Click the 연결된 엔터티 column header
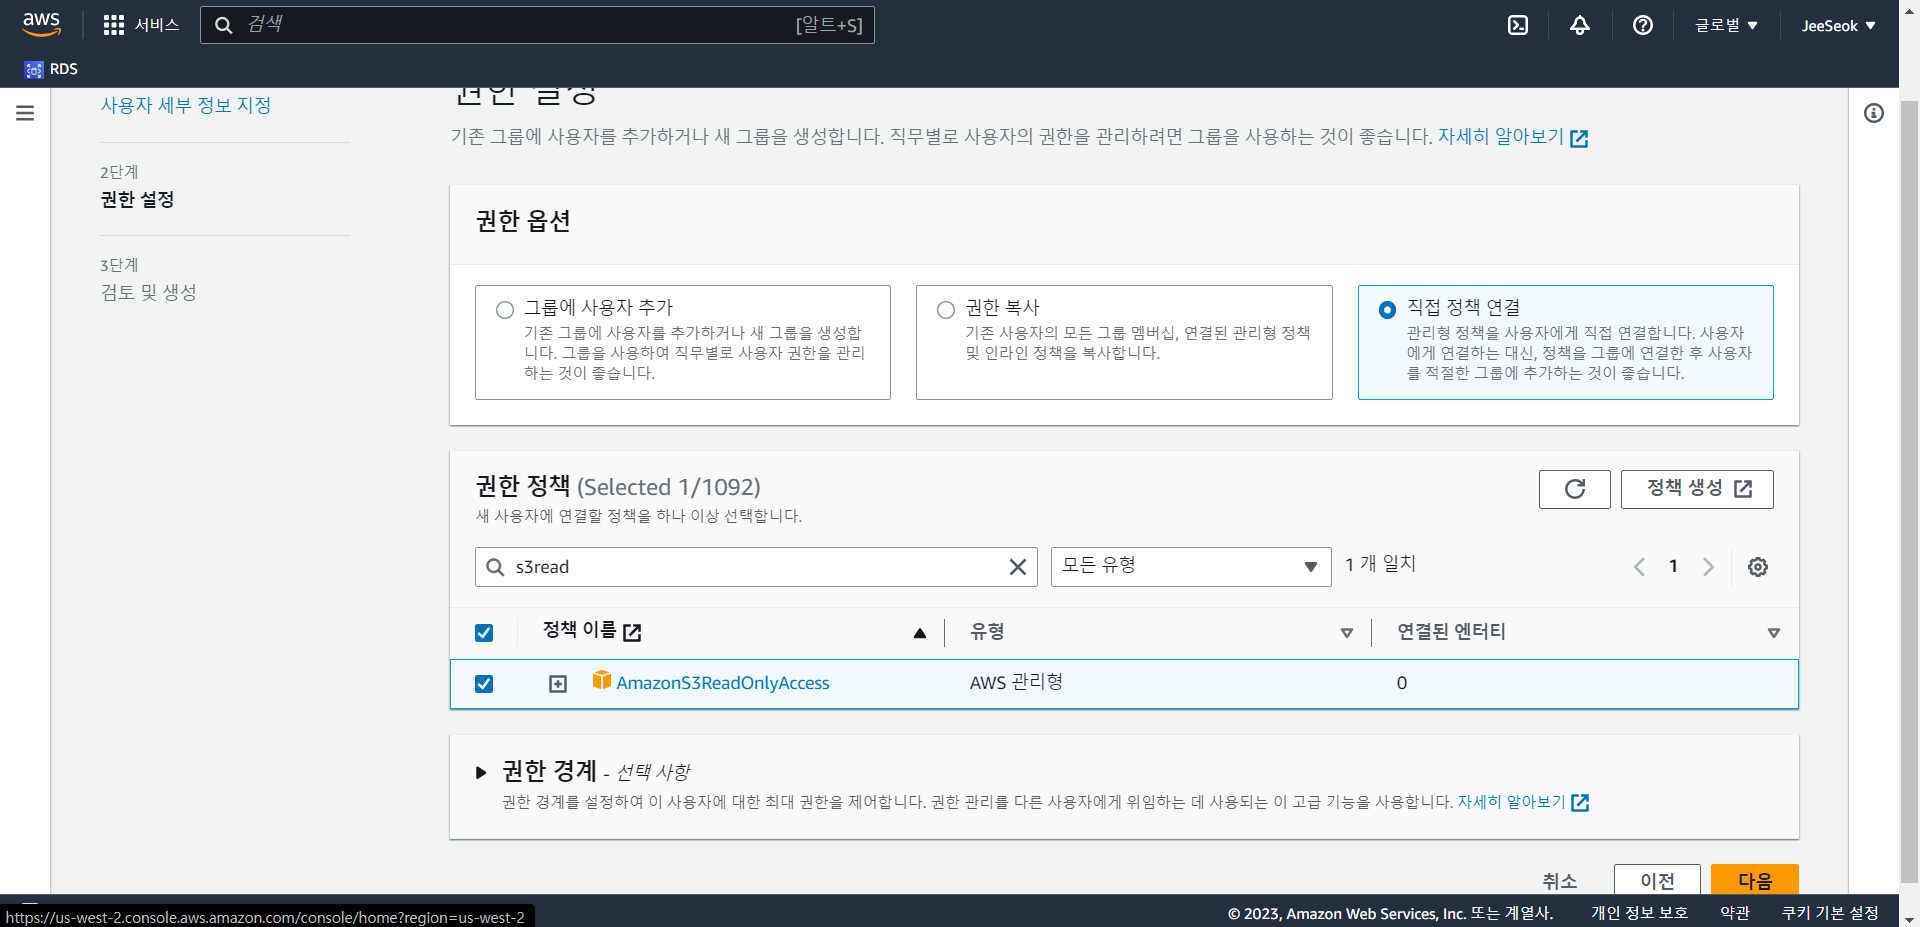This screenshot has width=1920, height=927. (x=1451, y=632)
